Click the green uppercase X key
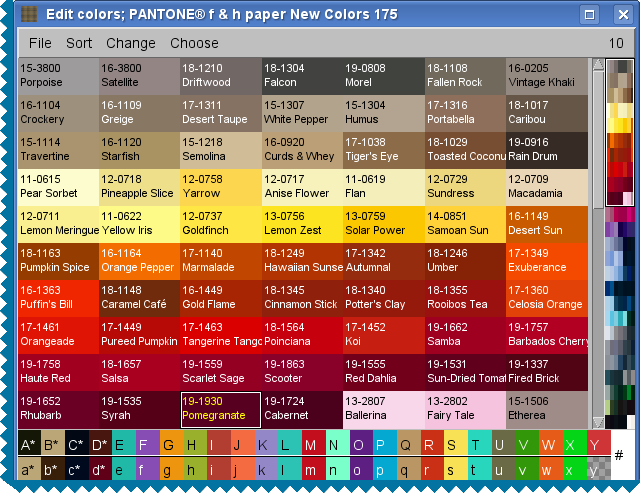640x493 pixels. (x=575, y=444)
